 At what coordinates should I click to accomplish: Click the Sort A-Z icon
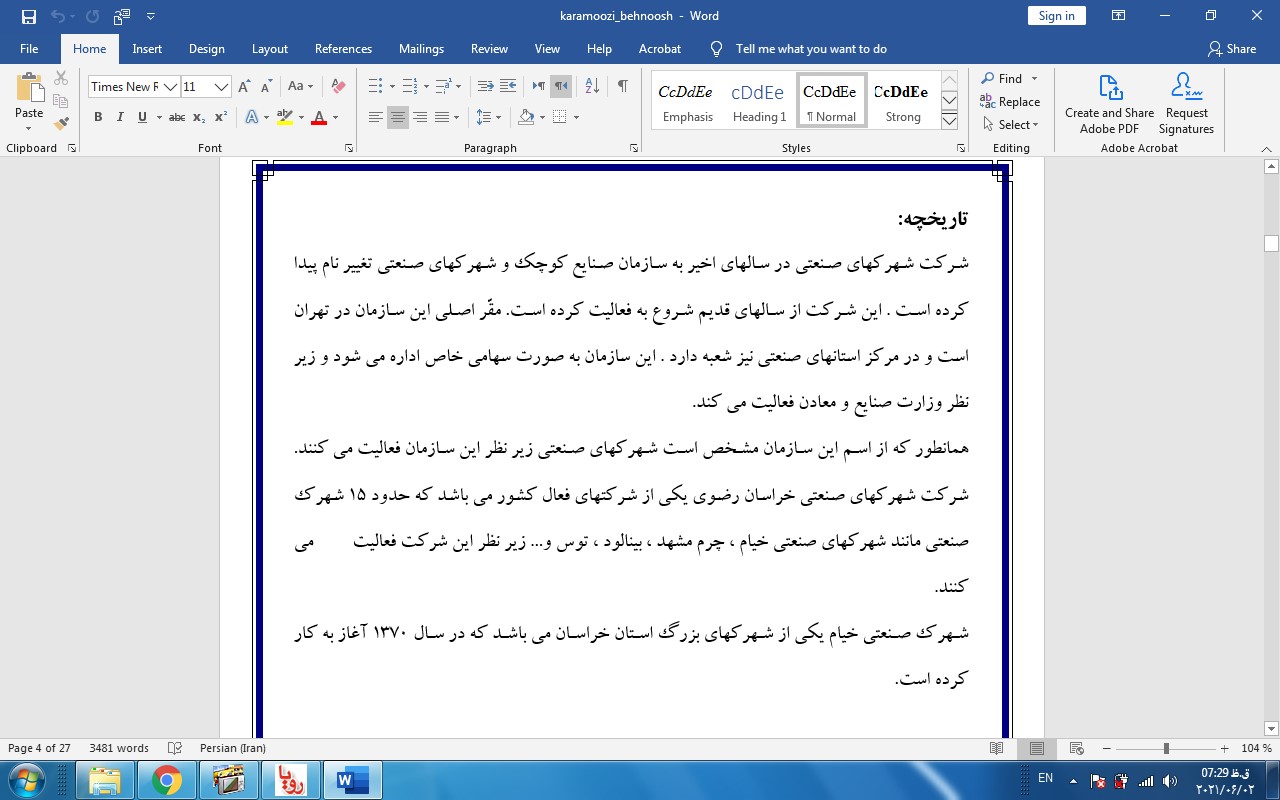(591, 86)
